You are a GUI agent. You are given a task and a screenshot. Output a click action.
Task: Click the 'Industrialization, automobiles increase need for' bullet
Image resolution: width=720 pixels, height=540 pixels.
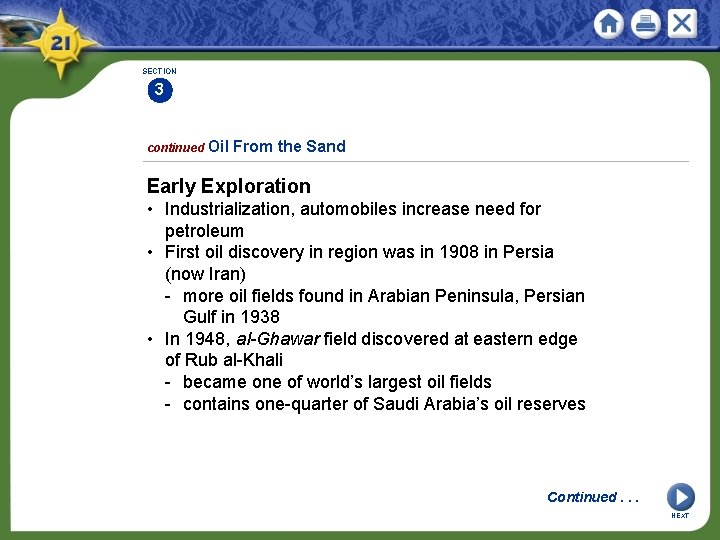[x=353, y=209]
